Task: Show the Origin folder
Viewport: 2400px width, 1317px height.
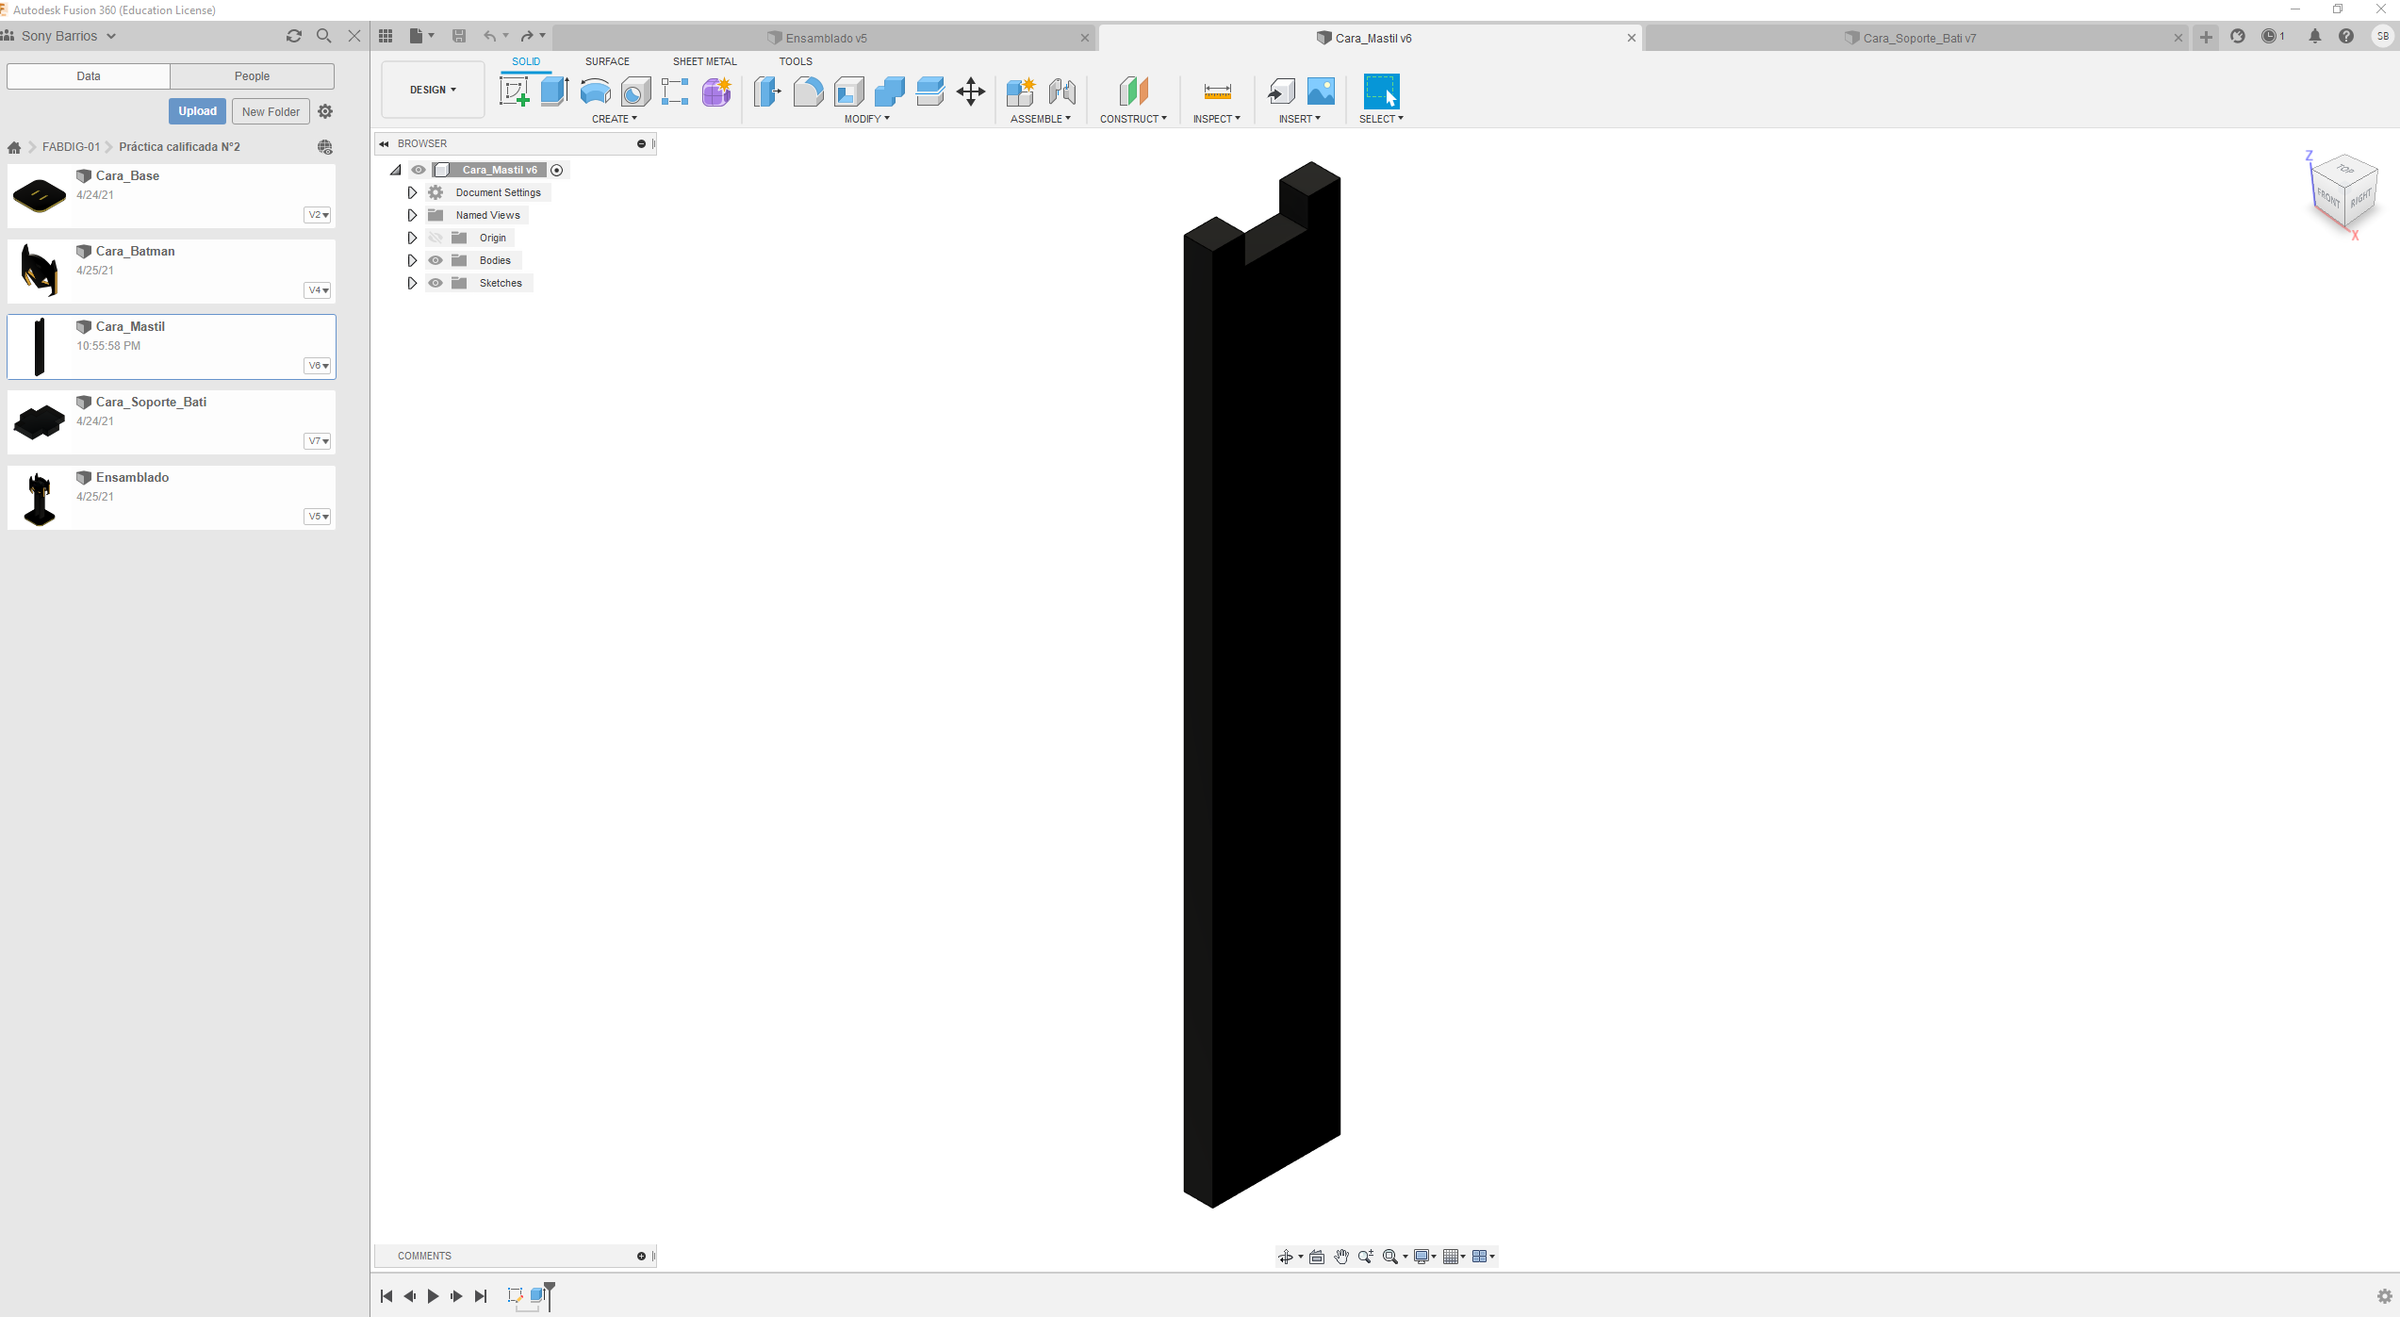Action: pyautogui.click(x=436, y=238)
